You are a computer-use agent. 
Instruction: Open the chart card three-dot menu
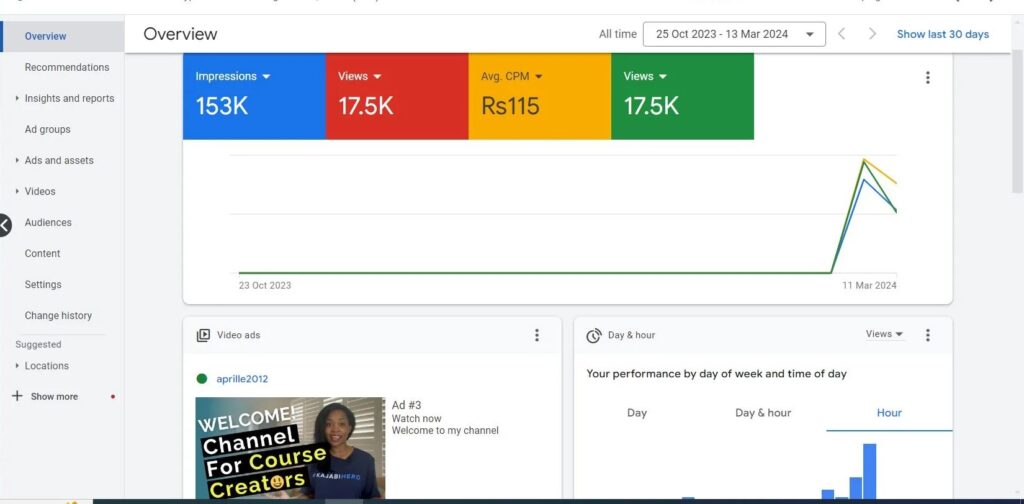click(927, 78)
